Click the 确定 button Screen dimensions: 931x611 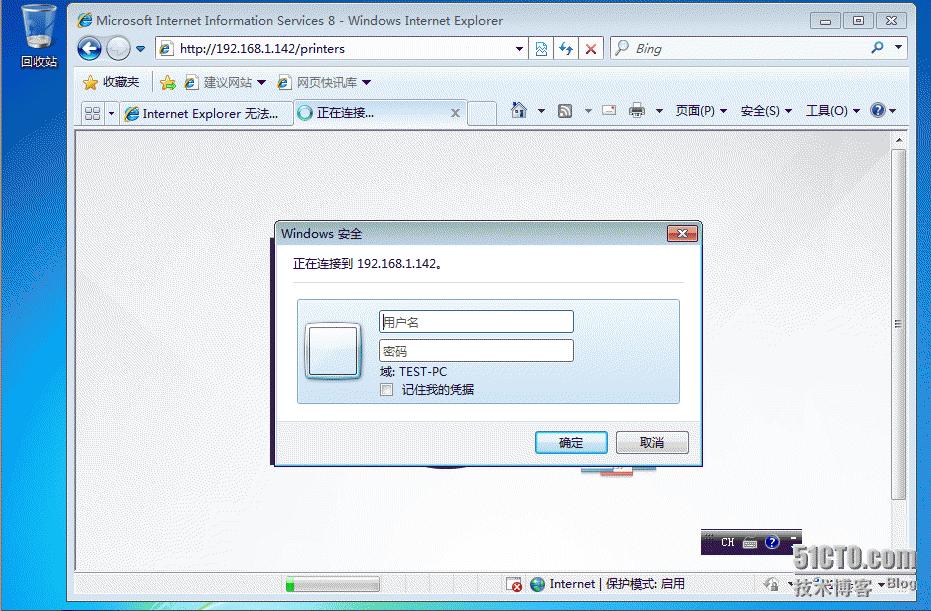[571, 442]
